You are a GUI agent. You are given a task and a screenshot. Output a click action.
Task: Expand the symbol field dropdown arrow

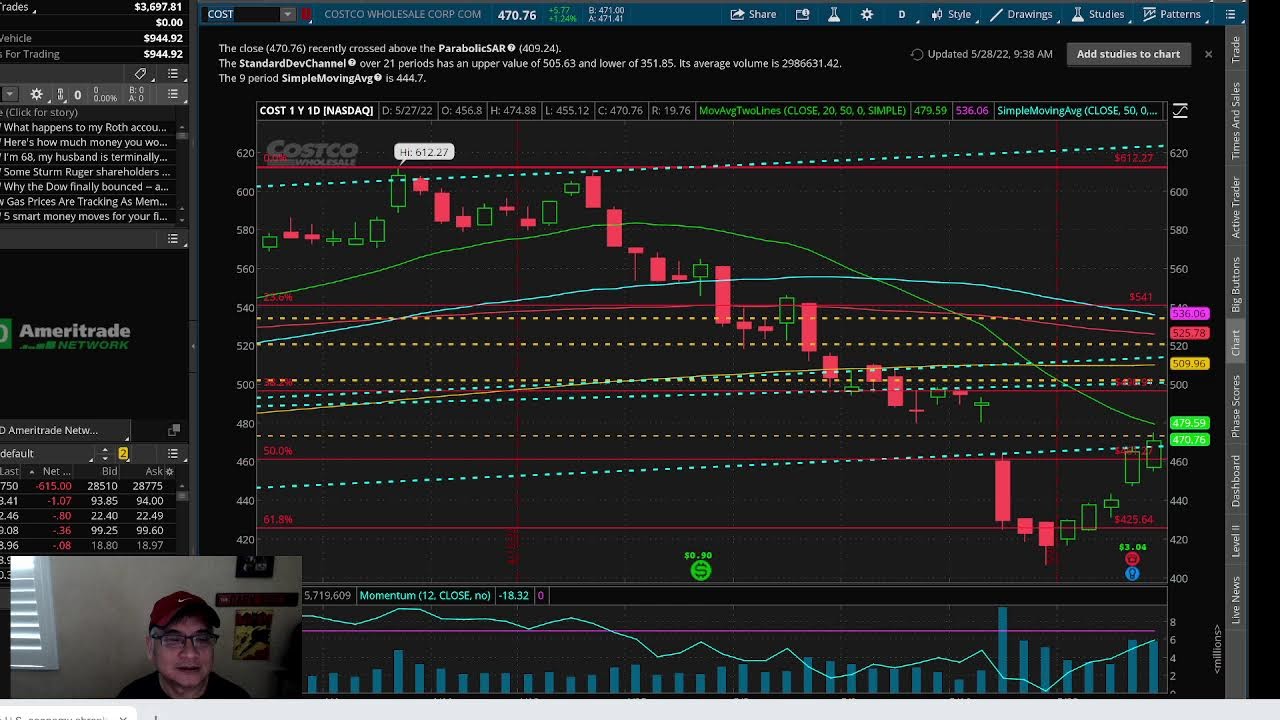pos(288,14)
